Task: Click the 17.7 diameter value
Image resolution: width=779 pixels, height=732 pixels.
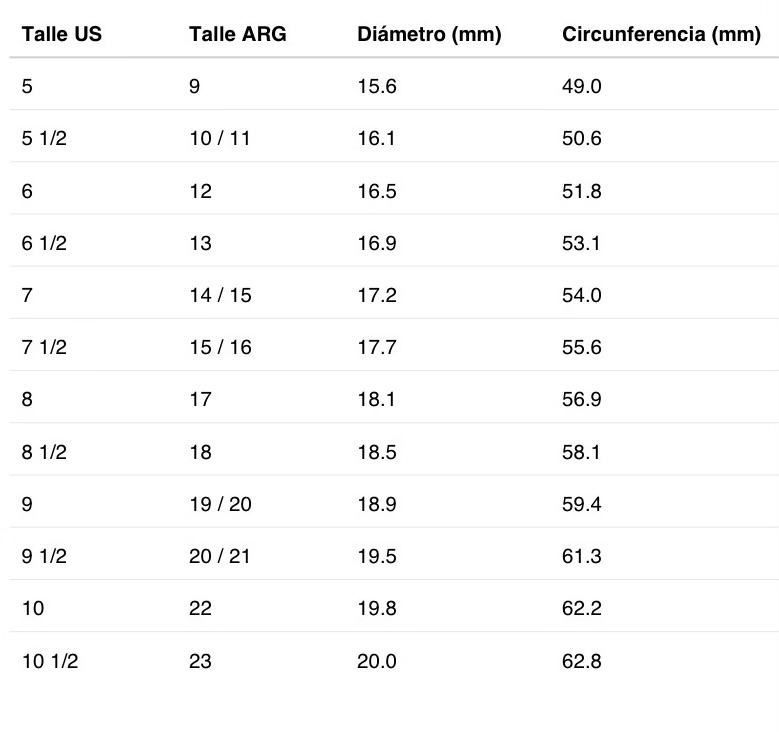Action: click(377, 347)
